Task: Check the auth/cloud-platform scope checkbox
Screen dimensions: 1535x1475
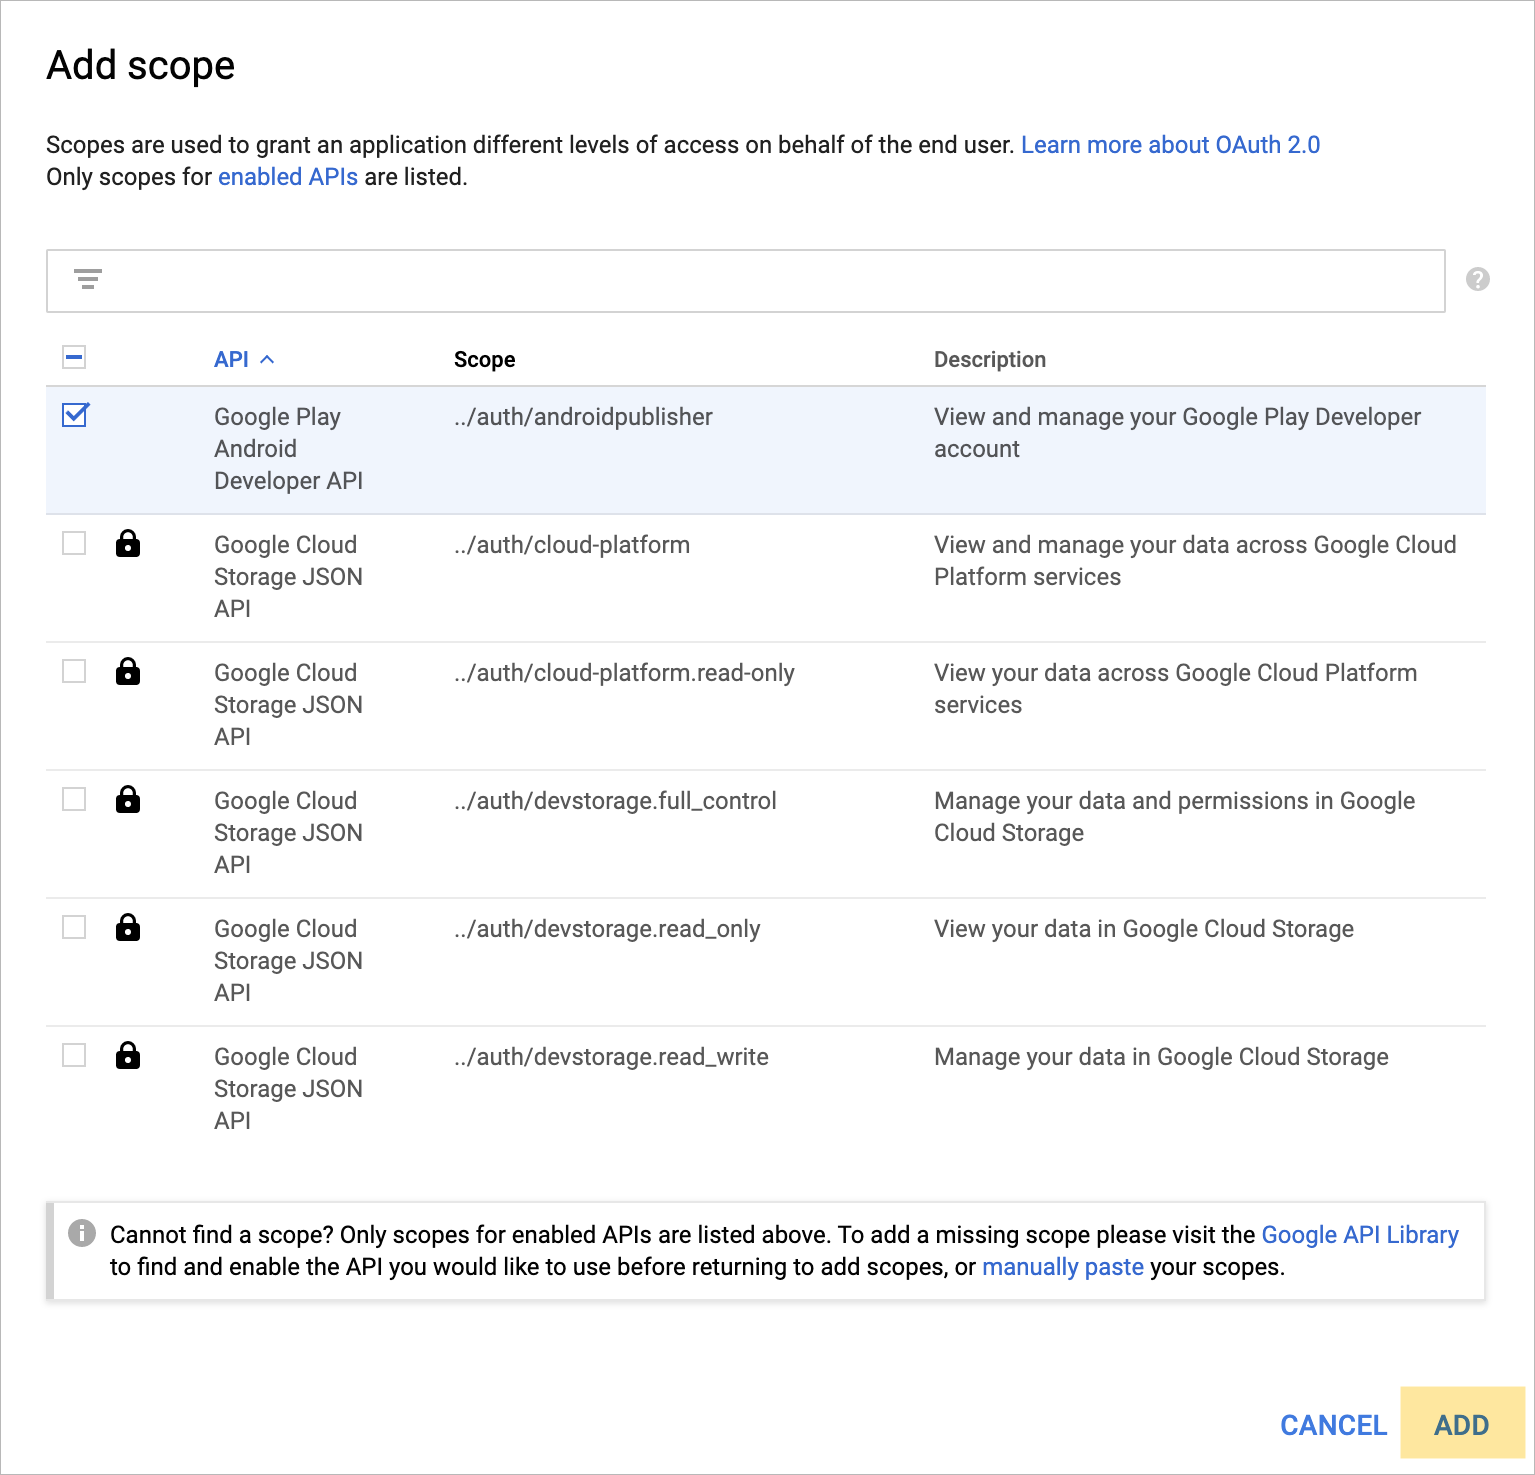Action: click(74, 543)
